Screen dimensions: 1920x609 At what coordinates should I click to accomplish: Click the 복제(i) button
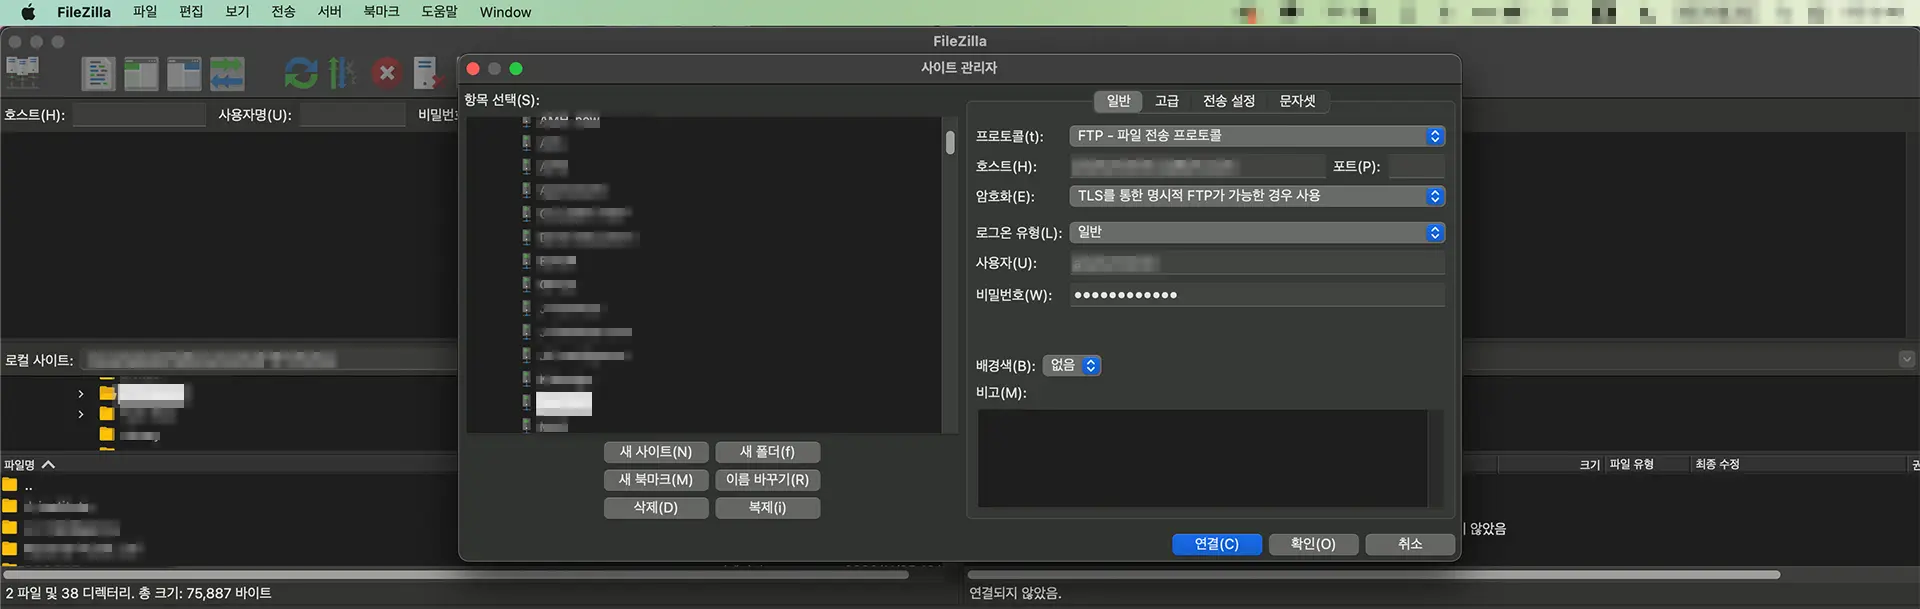click(768, 508)
